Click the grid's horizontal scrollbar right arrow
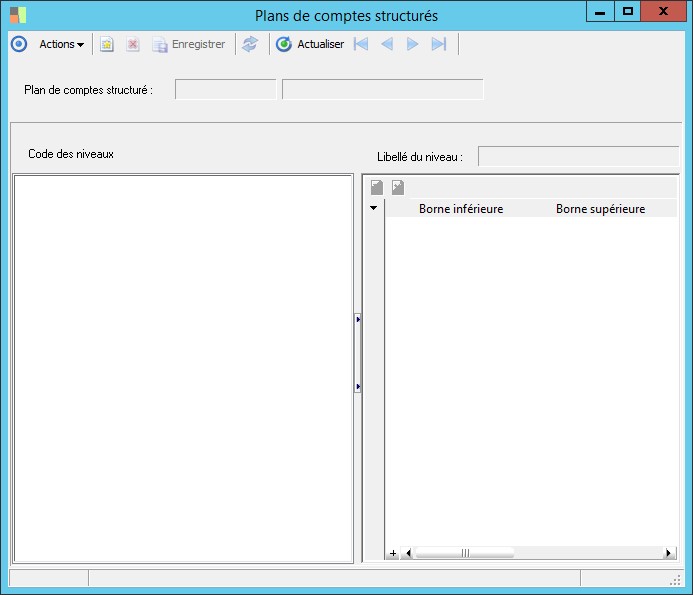 click(669, 553)
